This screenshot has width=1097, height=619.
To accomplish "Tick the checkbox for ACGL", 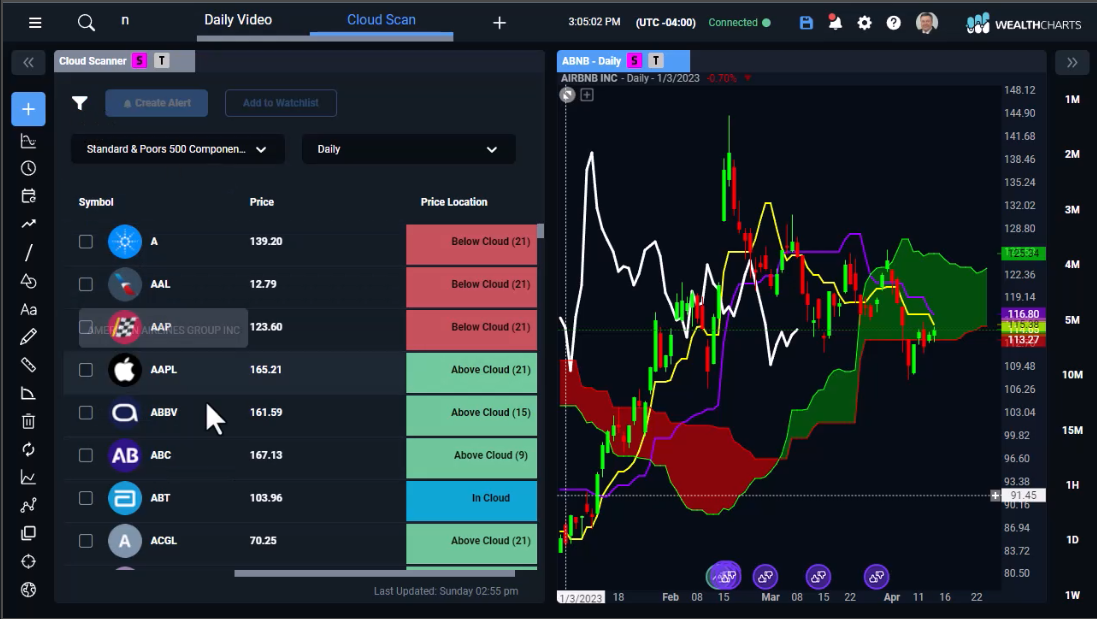I will [85, 541].
